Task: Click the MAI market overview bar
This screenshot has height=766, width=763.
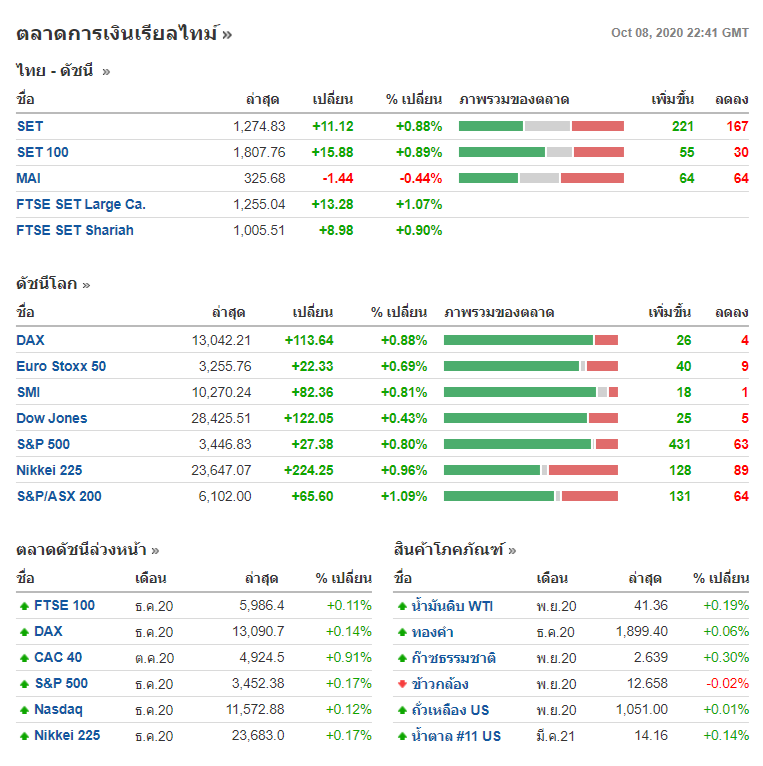Action: tap(541, 178)
